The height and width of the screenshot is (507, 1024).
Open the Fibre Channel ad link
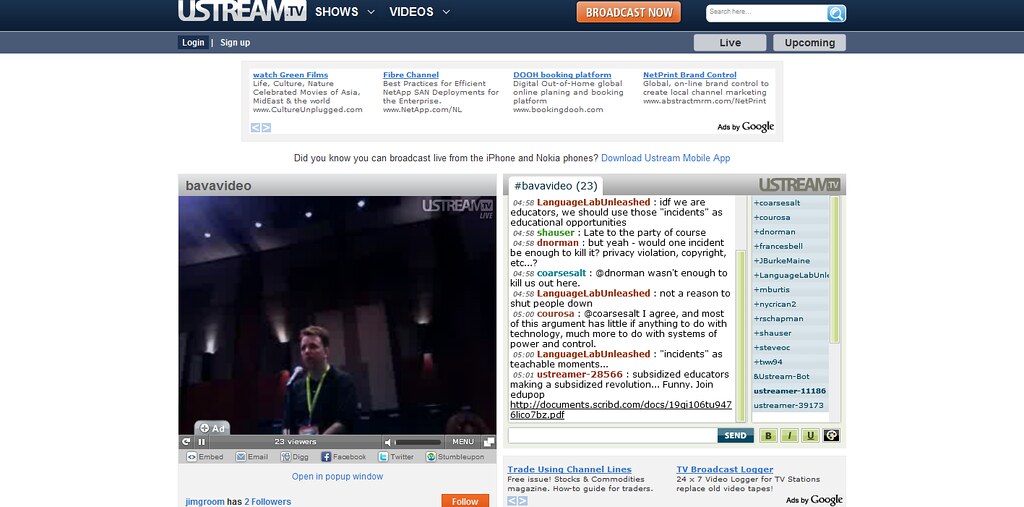pyautogui.click(x=411, y=75)
